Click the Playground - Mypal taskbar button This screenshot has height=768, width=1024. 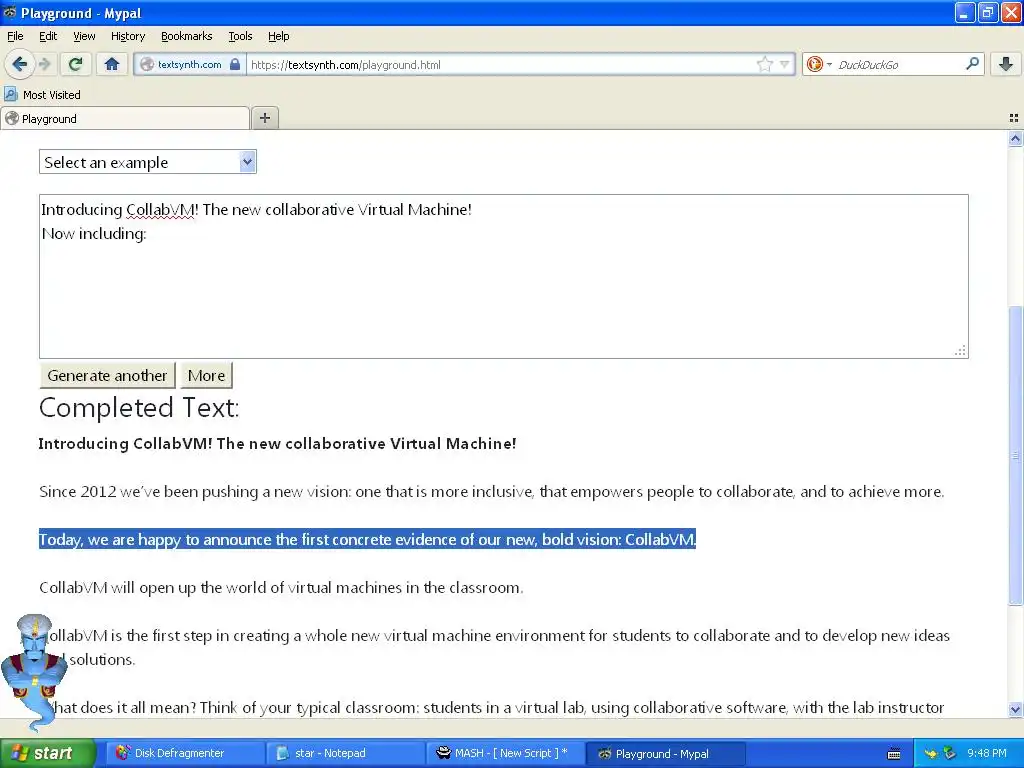tap(664, 754)
